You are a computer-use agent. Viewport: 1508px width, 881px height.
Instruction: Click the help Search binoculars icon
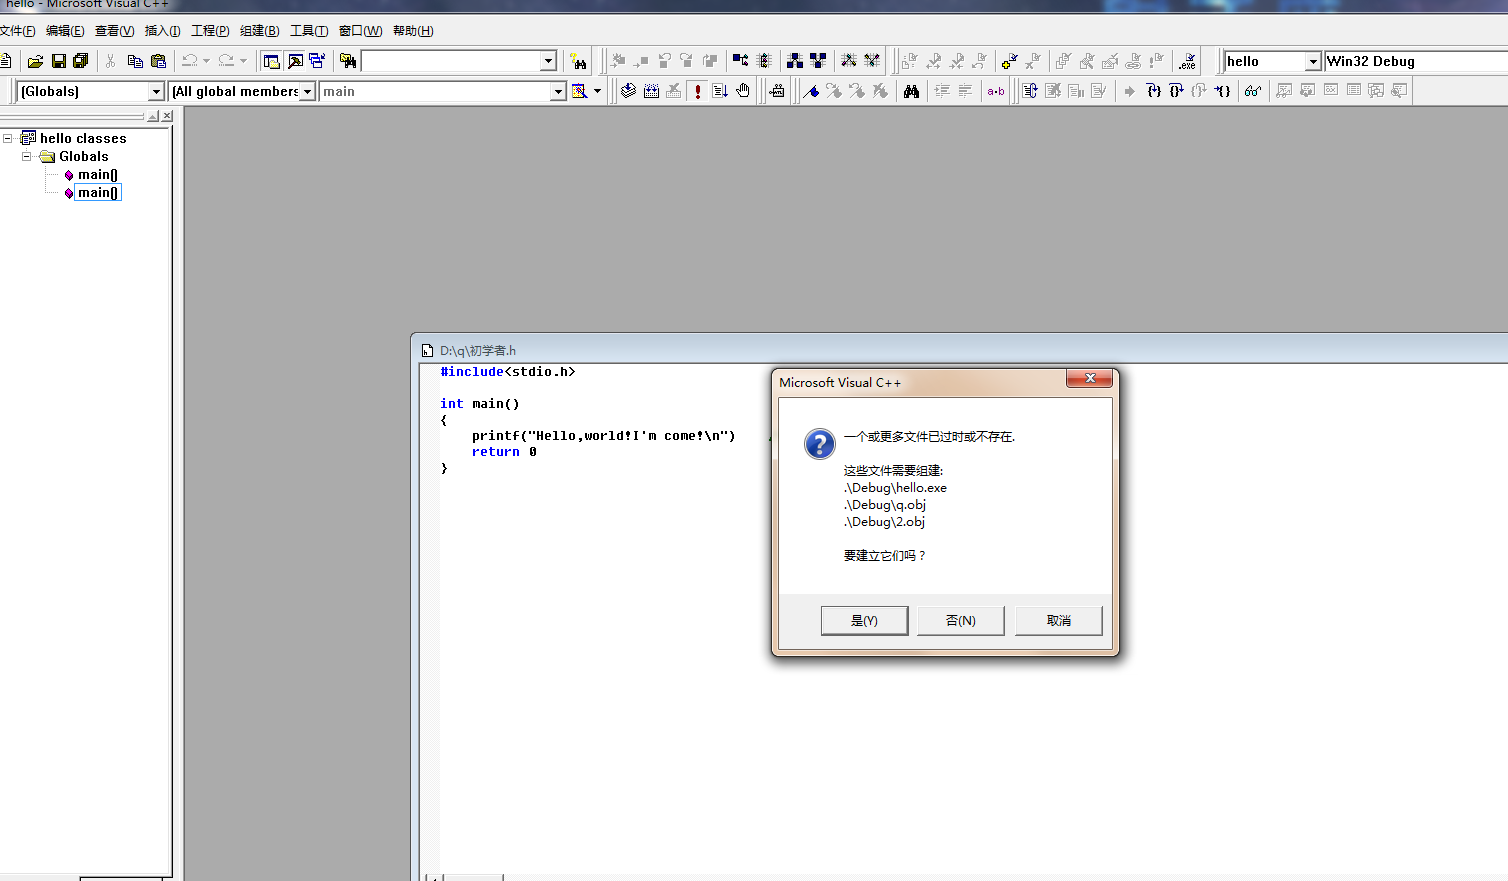(578, 61)
